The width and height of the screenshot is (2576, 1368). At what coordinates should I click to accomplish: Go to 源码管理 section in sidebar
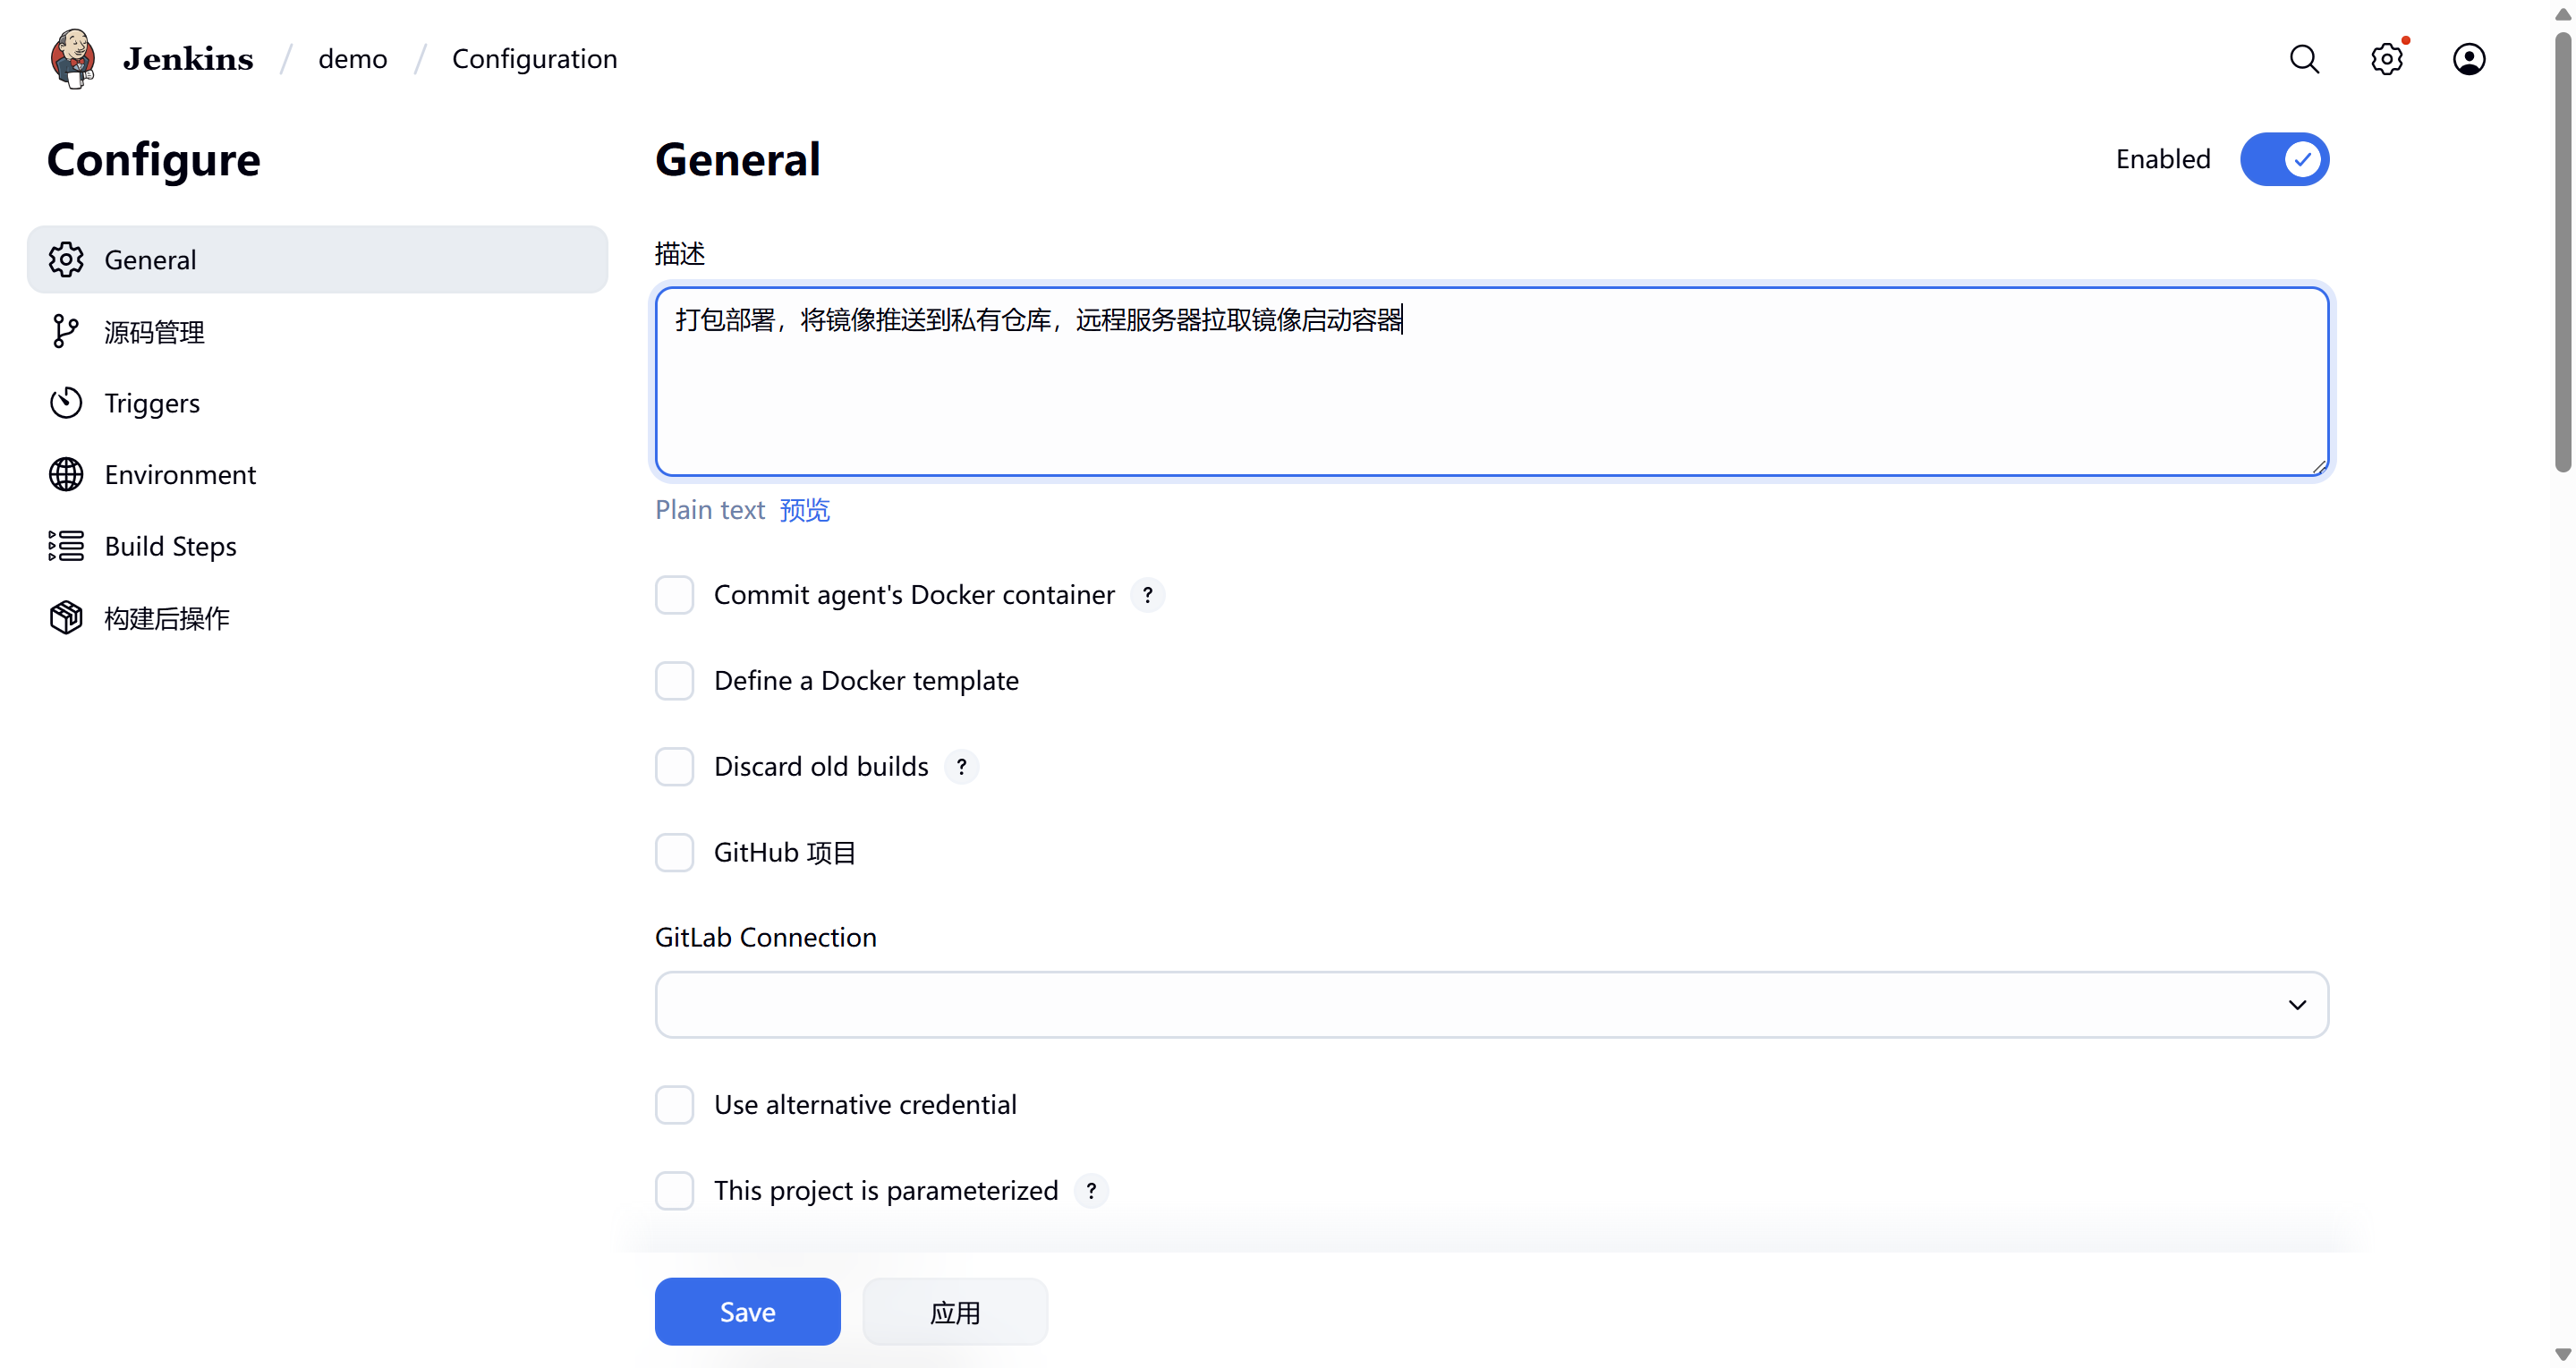(x=154, y=332)
